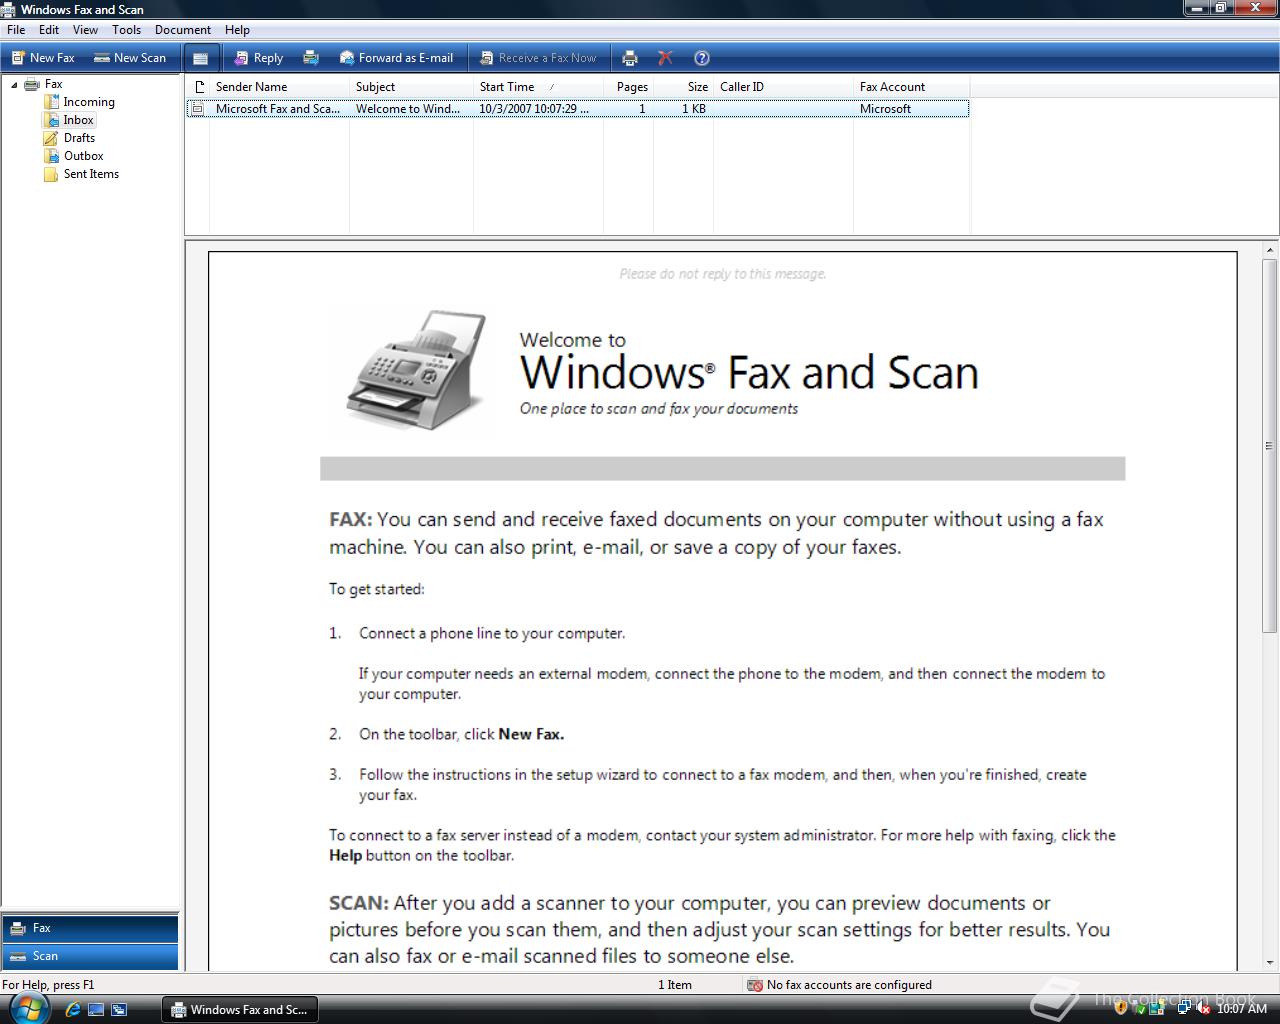The image size is (1280, 1024).
Task: Select the Fax root folder in the tree
Action: [54, 84]
